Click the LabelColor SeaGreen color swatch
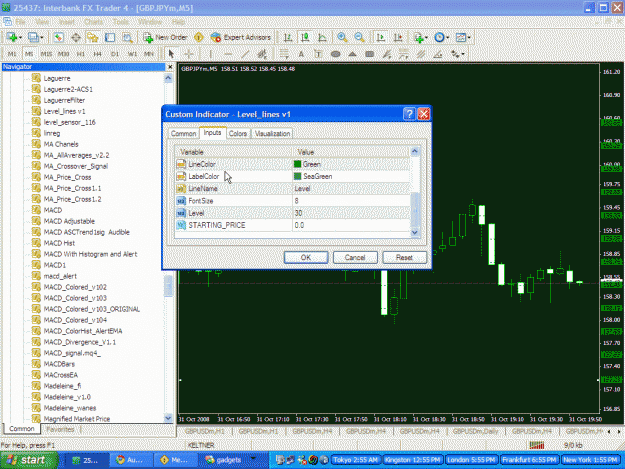This screenshot has height=469, width=625. 297,176
